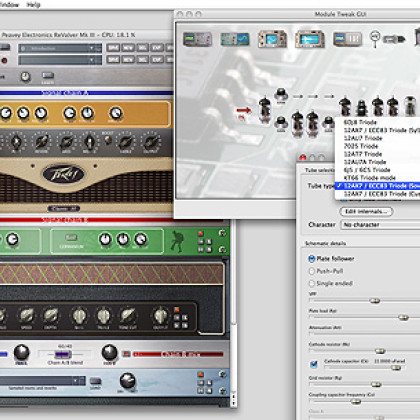Open the analyzer icon showing a blue sine wave
The width and height of the screenshot is (420, 420).
click(235, 39)
